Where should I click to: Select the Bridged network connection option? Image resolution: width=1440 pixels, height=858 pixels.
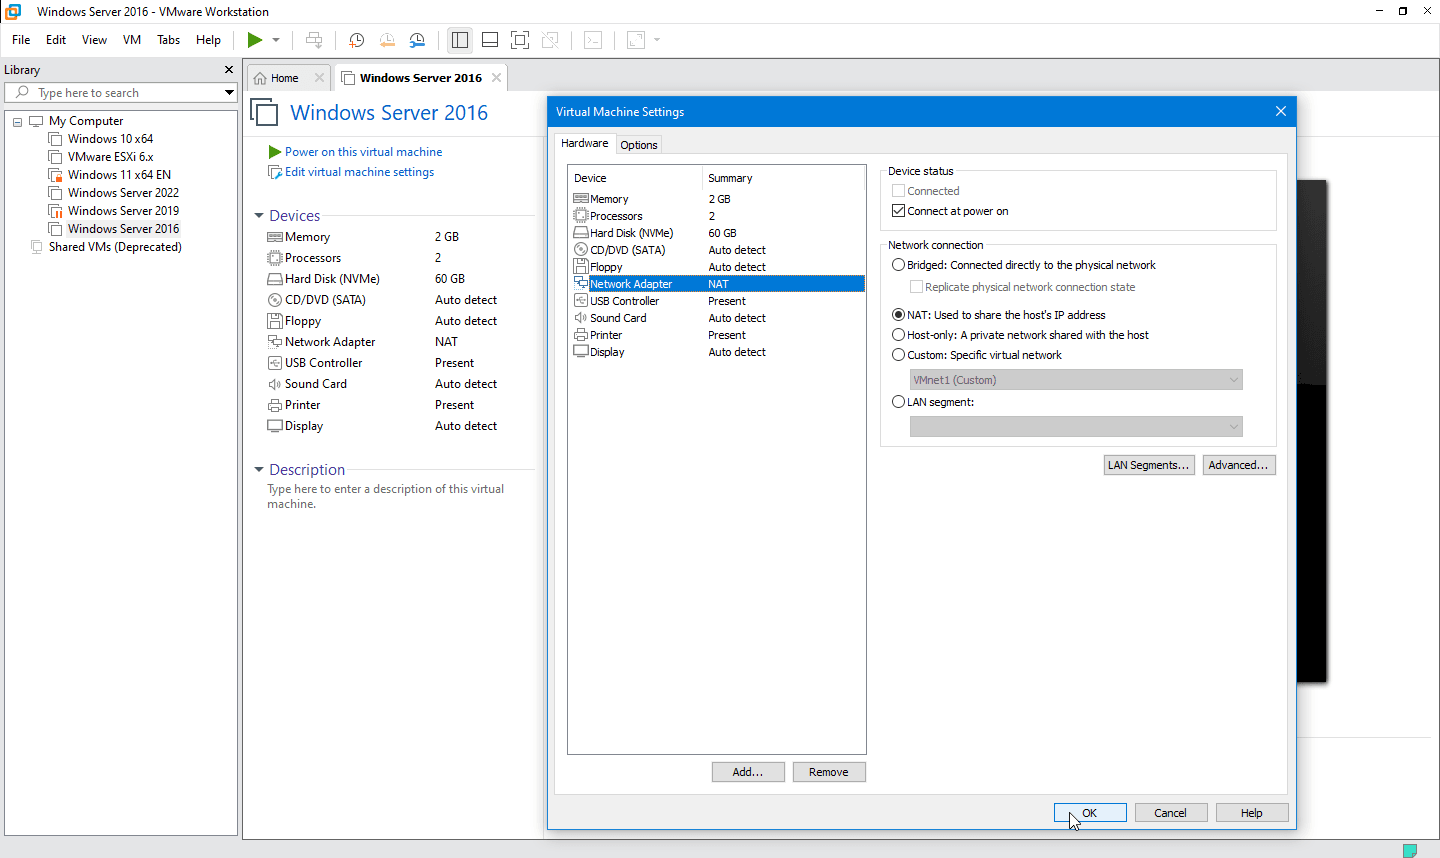pos(898,265)
